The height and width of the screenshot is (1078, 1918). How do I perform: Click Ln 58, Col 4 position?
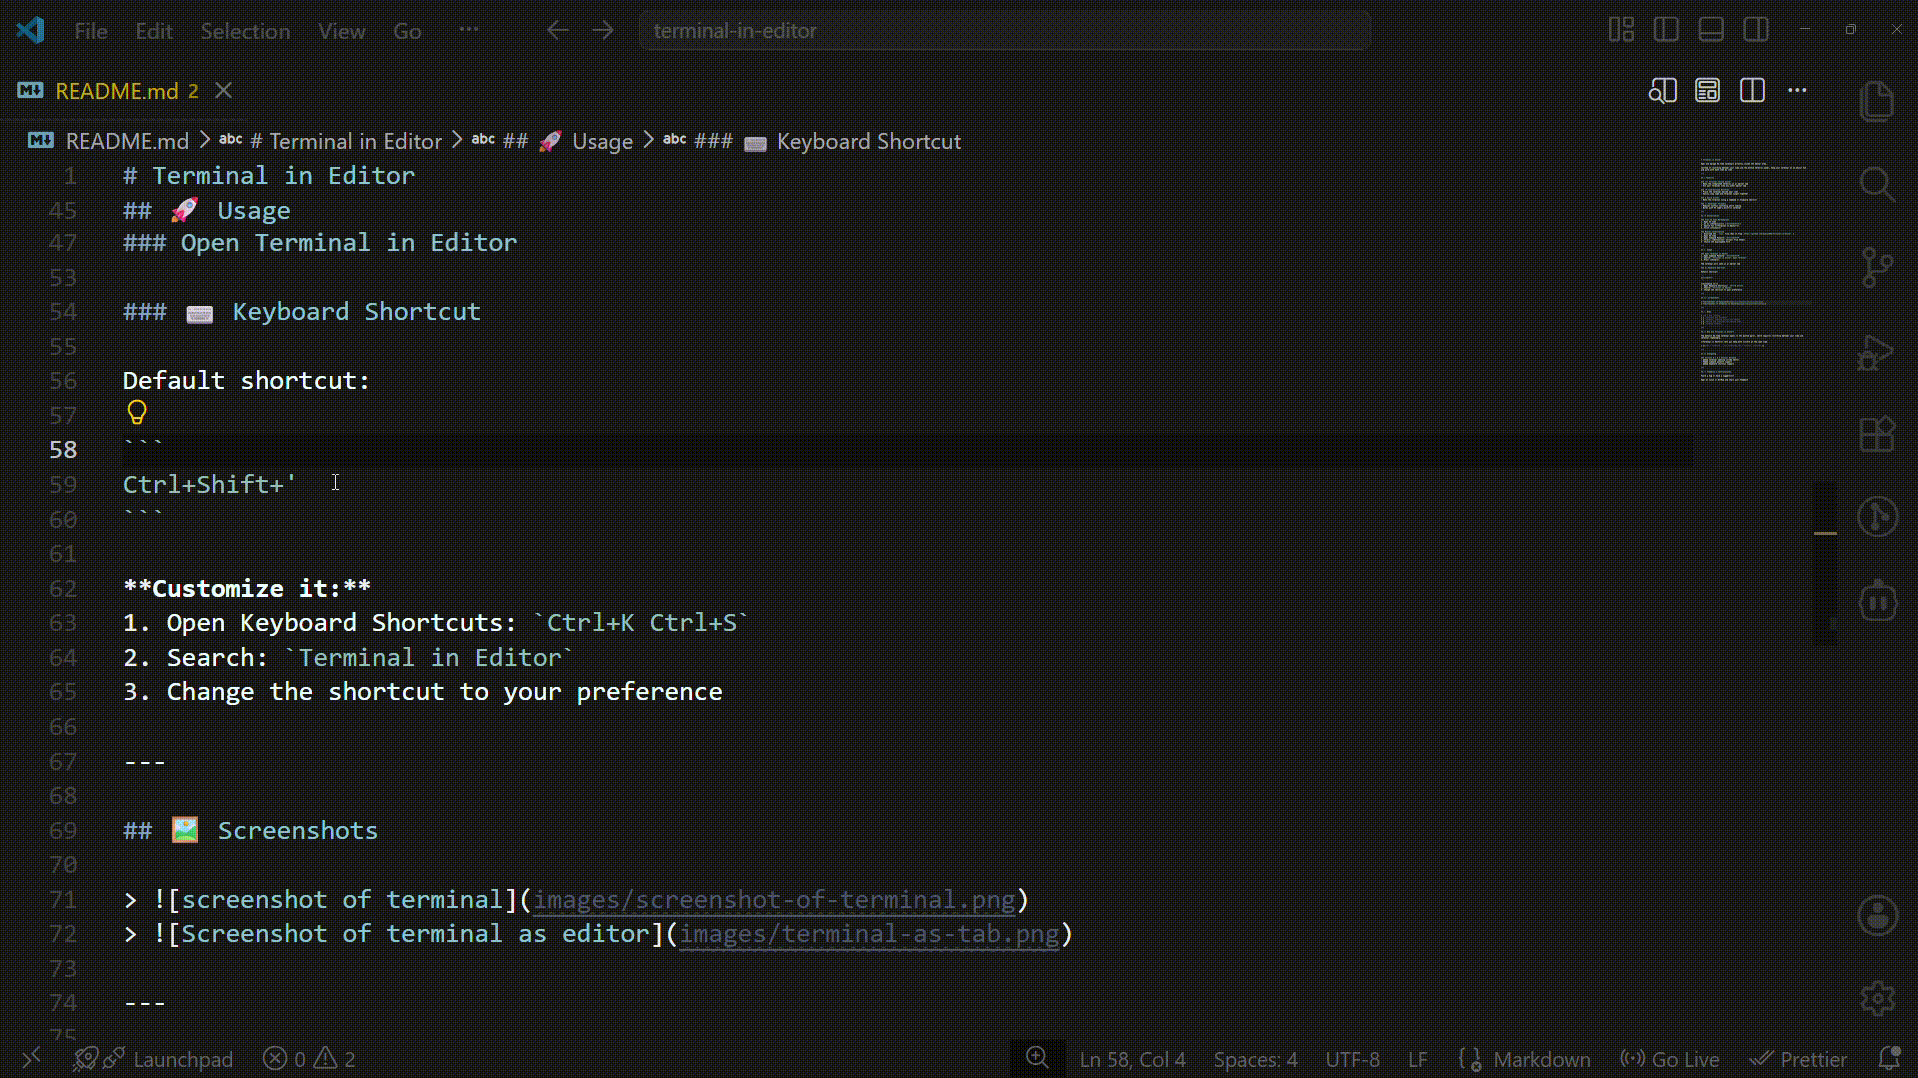(1132, 1059)
